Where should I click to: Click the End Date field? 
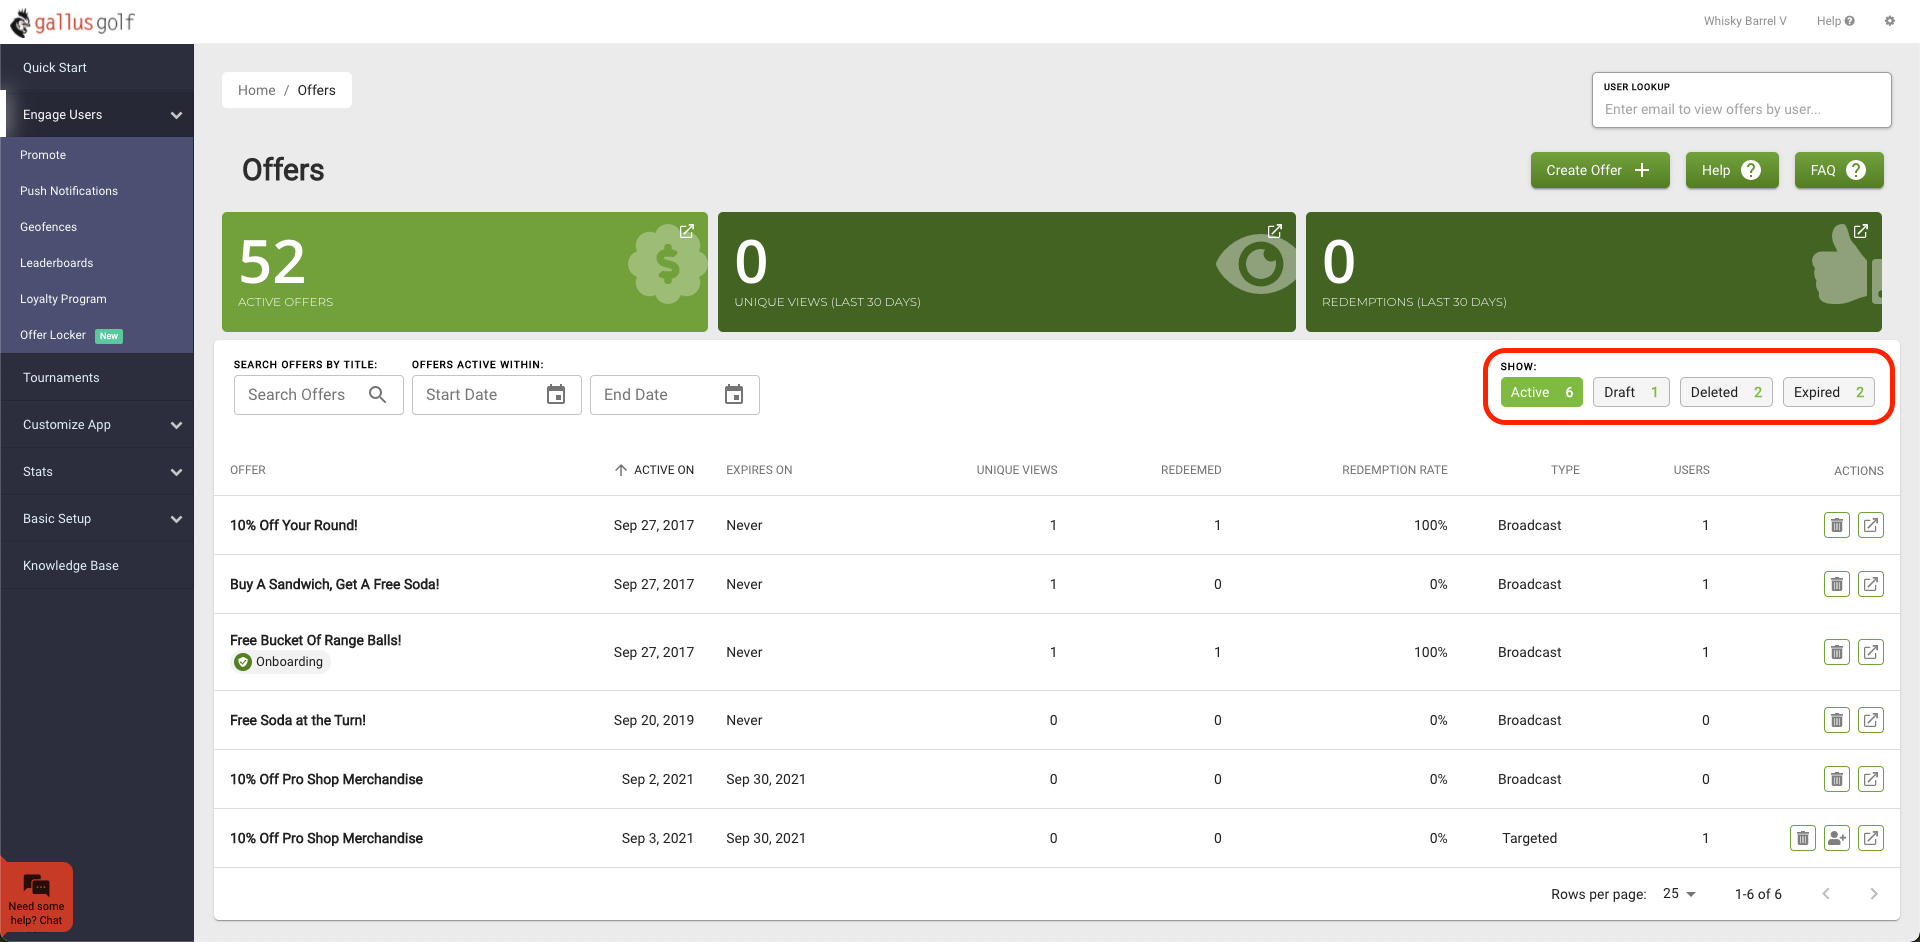pyautogui.click(x=675, y=394)
